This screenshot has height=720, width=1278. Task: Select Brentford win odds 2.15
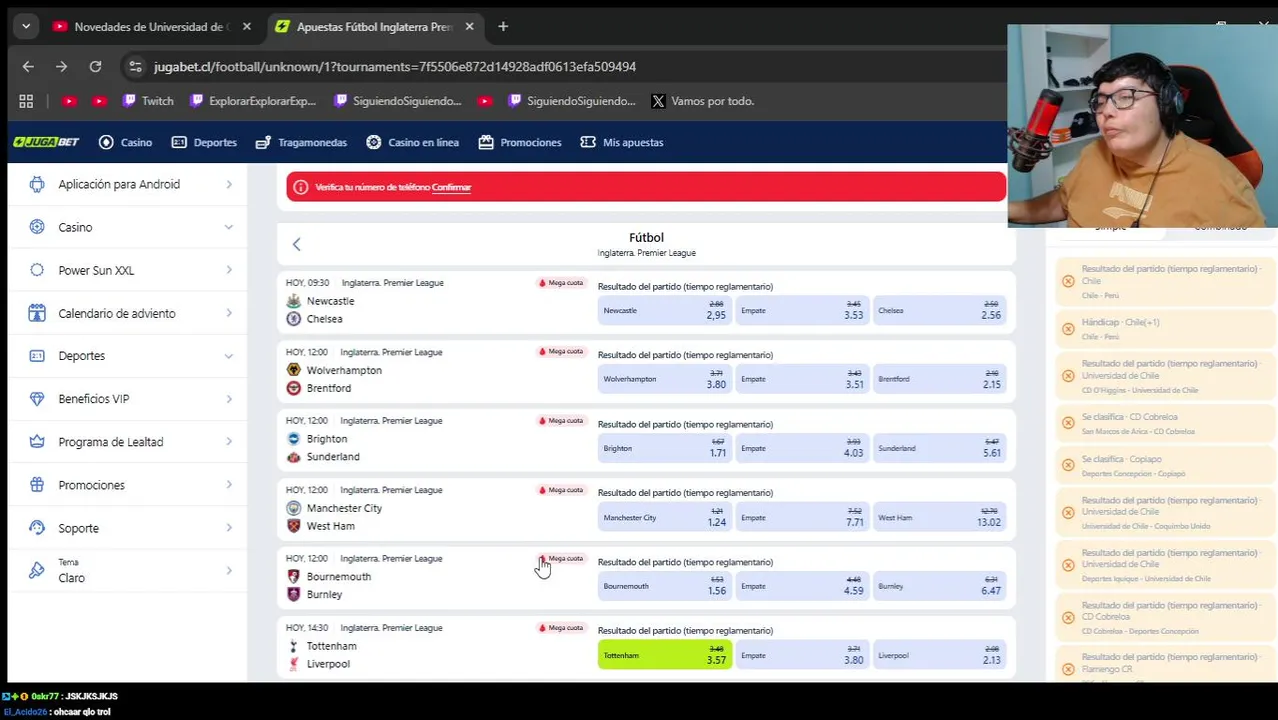tap(939, 379)
